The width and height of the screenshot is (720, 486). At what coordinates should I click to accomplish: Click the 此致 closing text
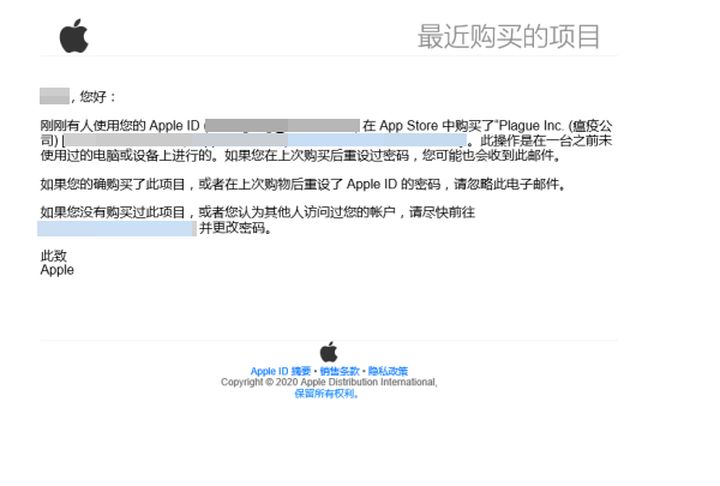(x=54, y=255)
